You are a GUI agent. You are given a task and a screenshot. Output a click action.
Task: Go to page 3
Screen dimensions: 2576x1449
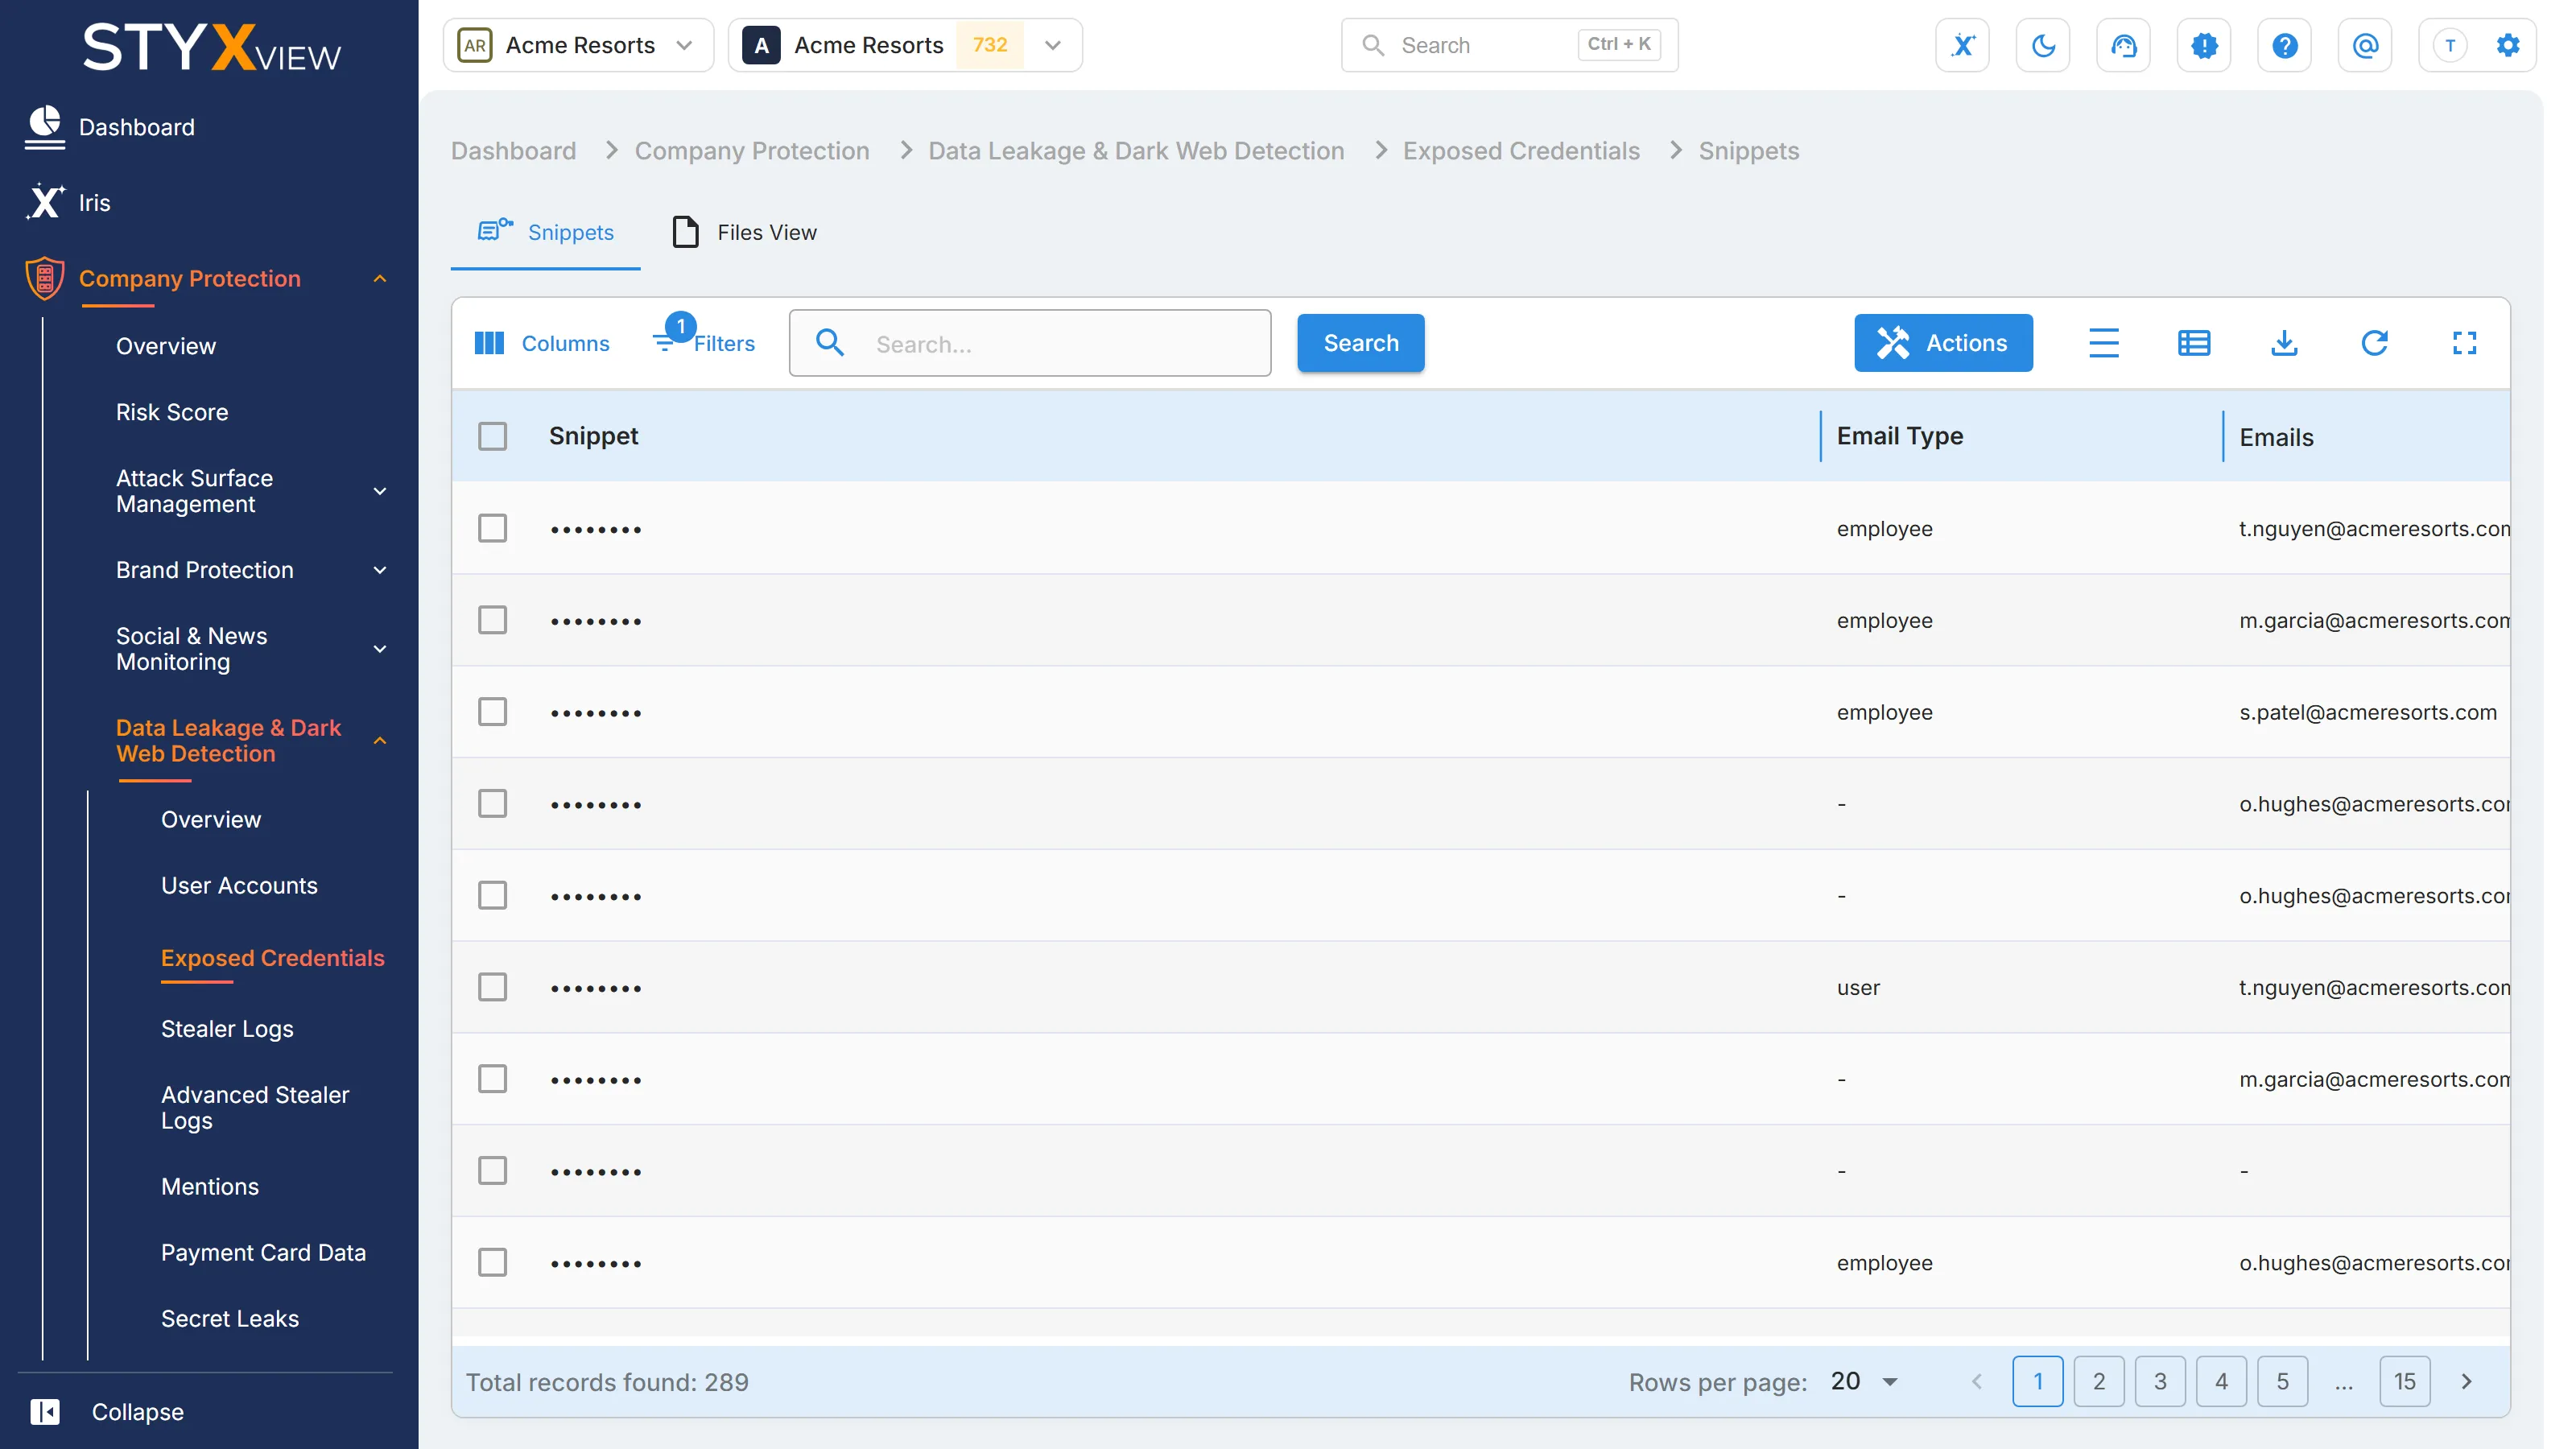click(x=2160, y=1381)
